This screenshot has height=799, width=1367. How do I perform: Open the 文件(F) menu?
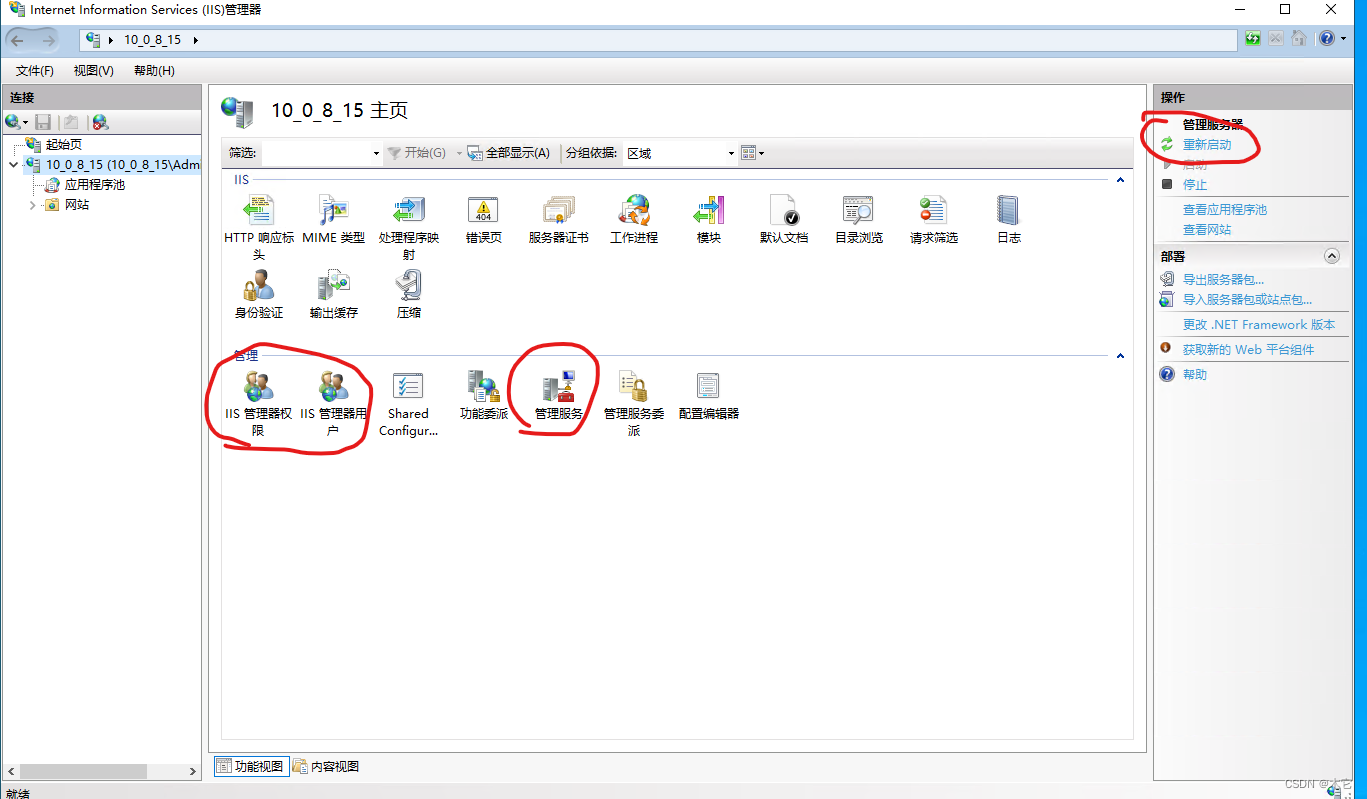[x=35, y=71]
